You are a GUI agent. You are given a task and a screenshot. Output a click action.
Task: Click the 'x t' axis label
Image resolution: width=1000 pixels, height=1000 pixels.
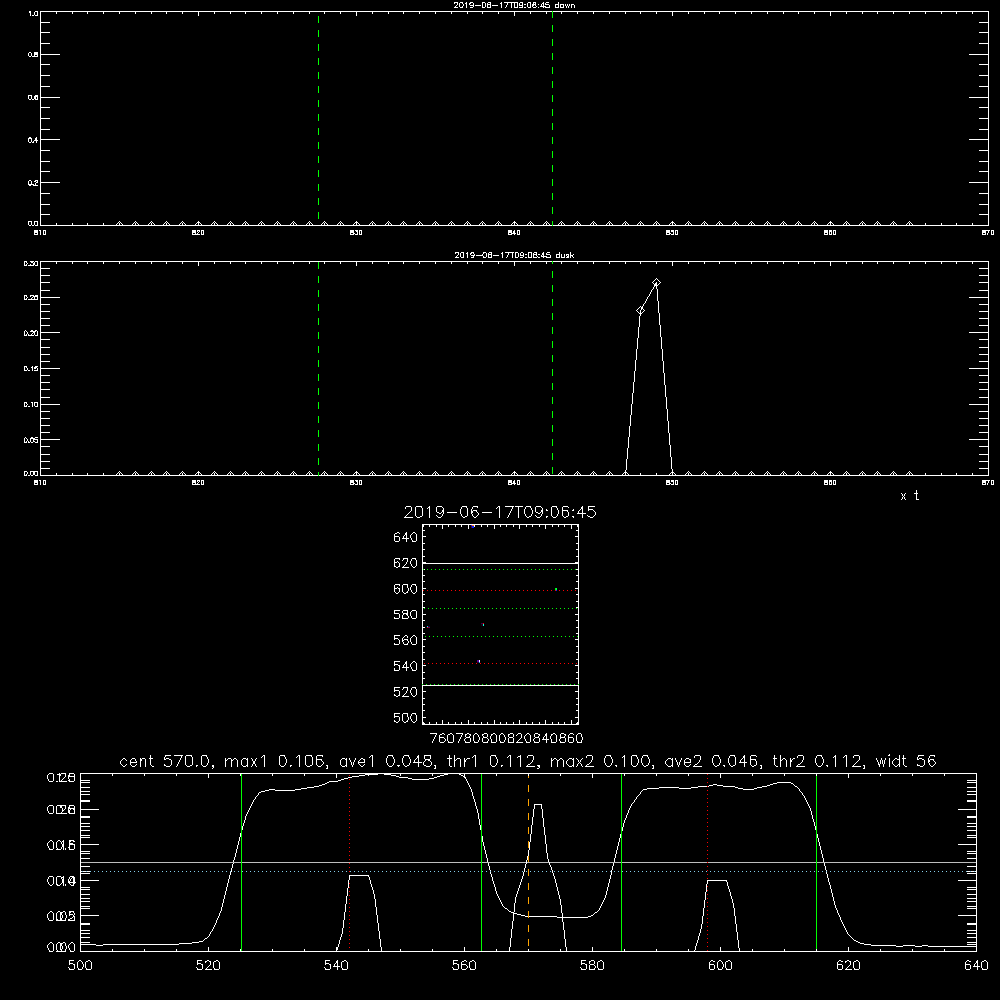pyautogui.click(x=909, y=496)
